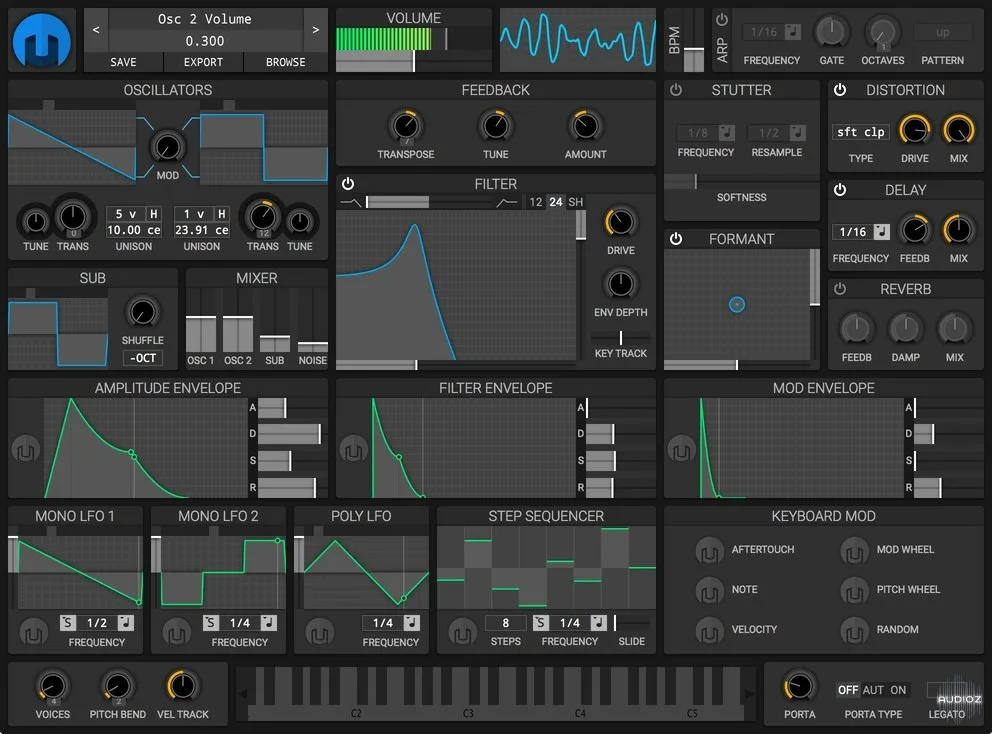Toggle Mono LFO 1 sync S button

coord(68,623)
